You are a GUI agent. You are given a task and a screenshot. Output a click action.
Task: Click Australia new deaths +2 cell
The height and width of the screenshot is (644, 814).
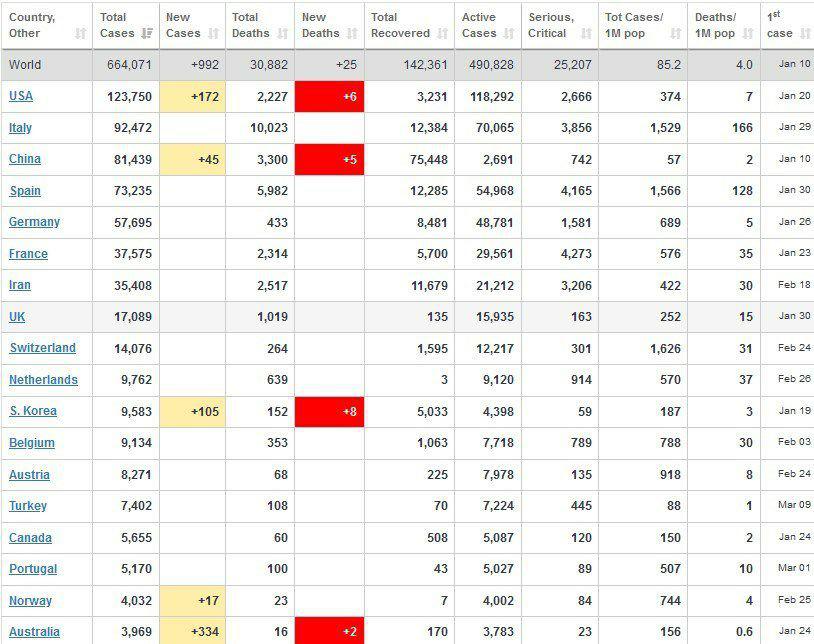click(x=330, y=631)
